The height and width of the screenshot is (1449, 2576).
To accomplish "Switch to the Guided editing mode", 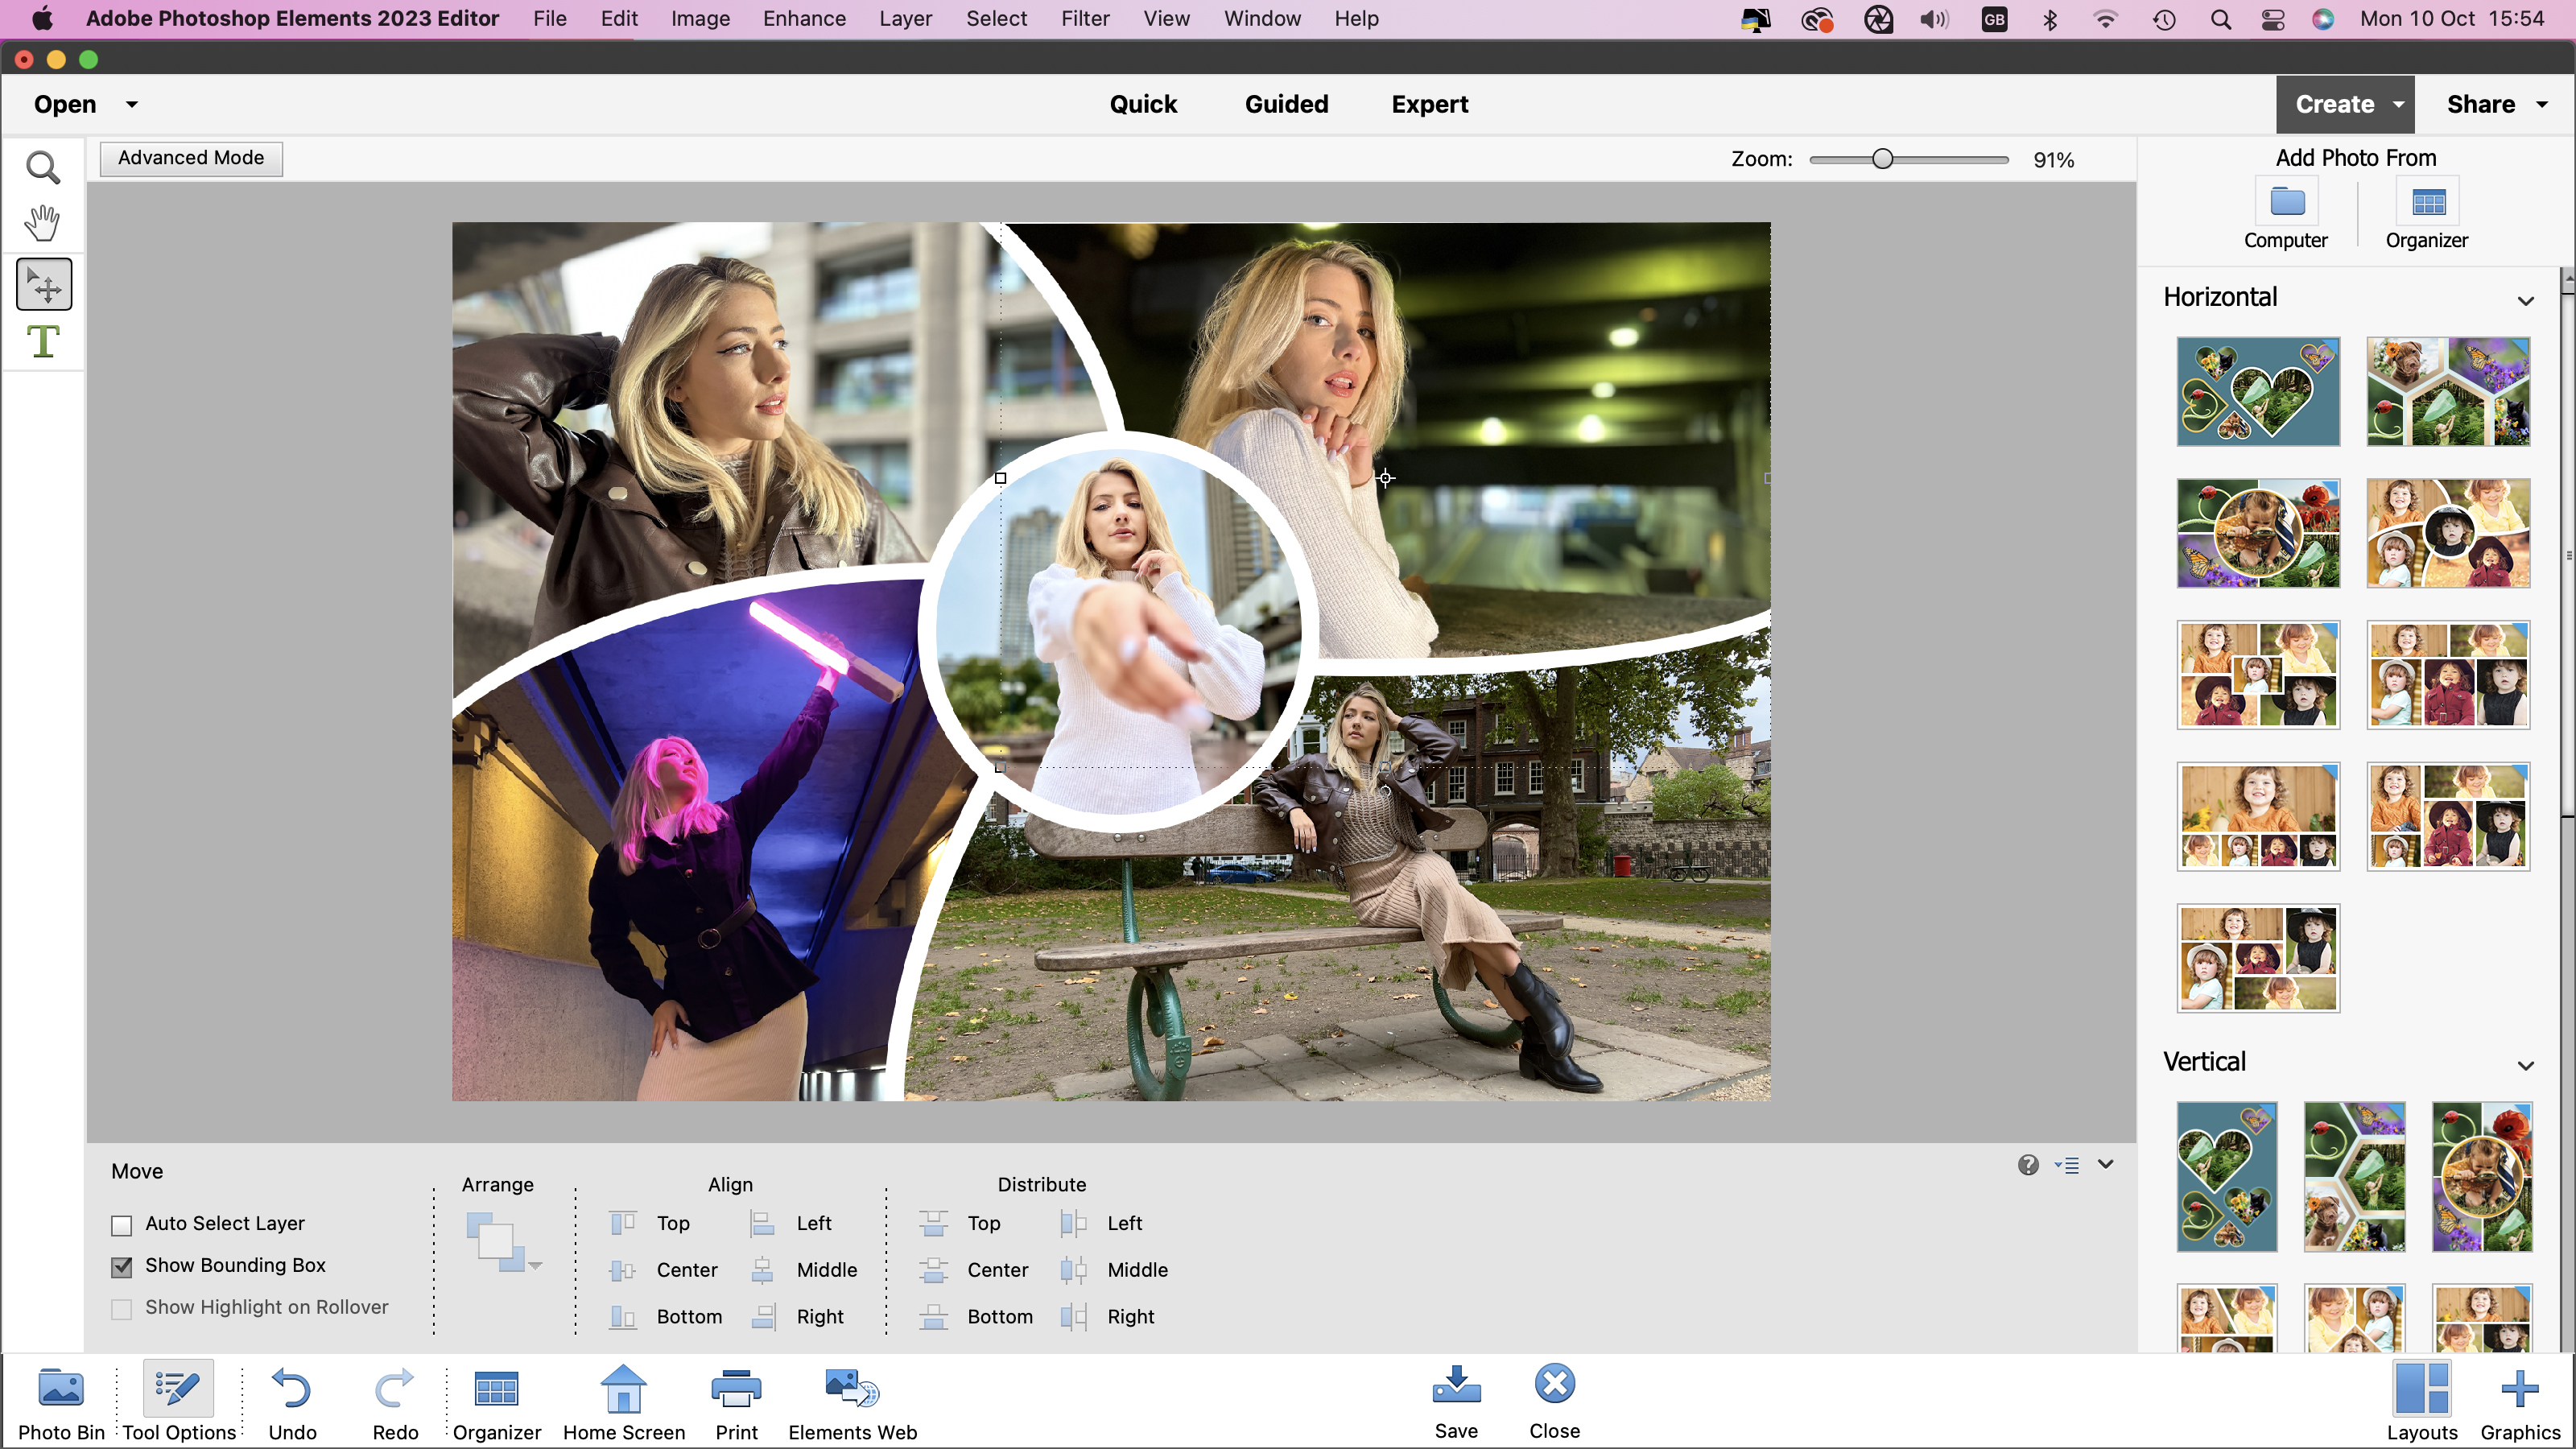I will (1285, 102).
